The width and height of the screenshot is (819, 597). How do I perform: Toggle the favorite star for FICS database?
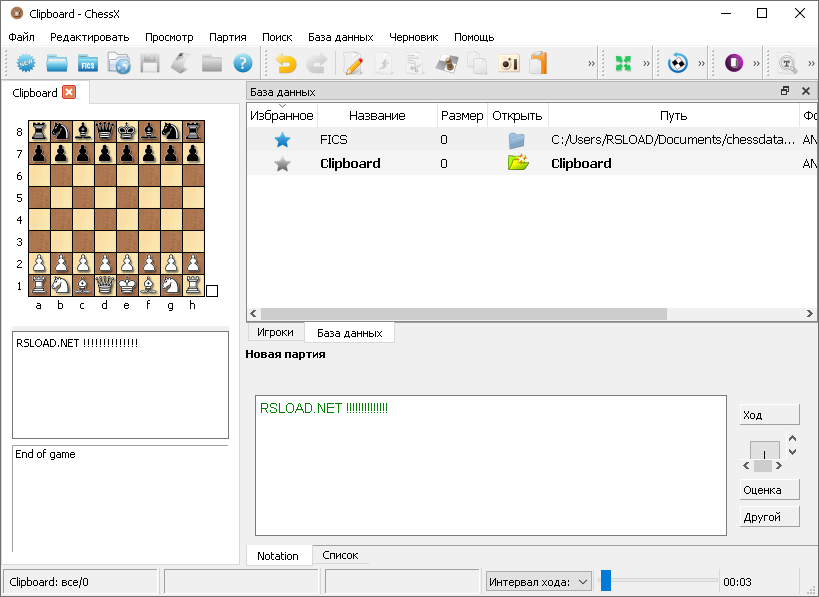pyautogui.click(x=281, y=140)
